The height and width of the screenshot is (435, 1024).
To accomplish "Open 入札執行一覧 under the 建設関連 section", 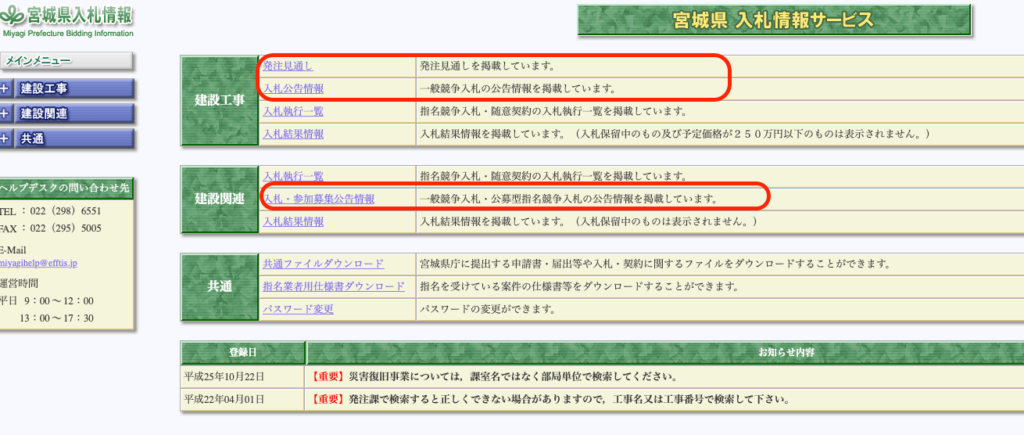I will point(292,176).
